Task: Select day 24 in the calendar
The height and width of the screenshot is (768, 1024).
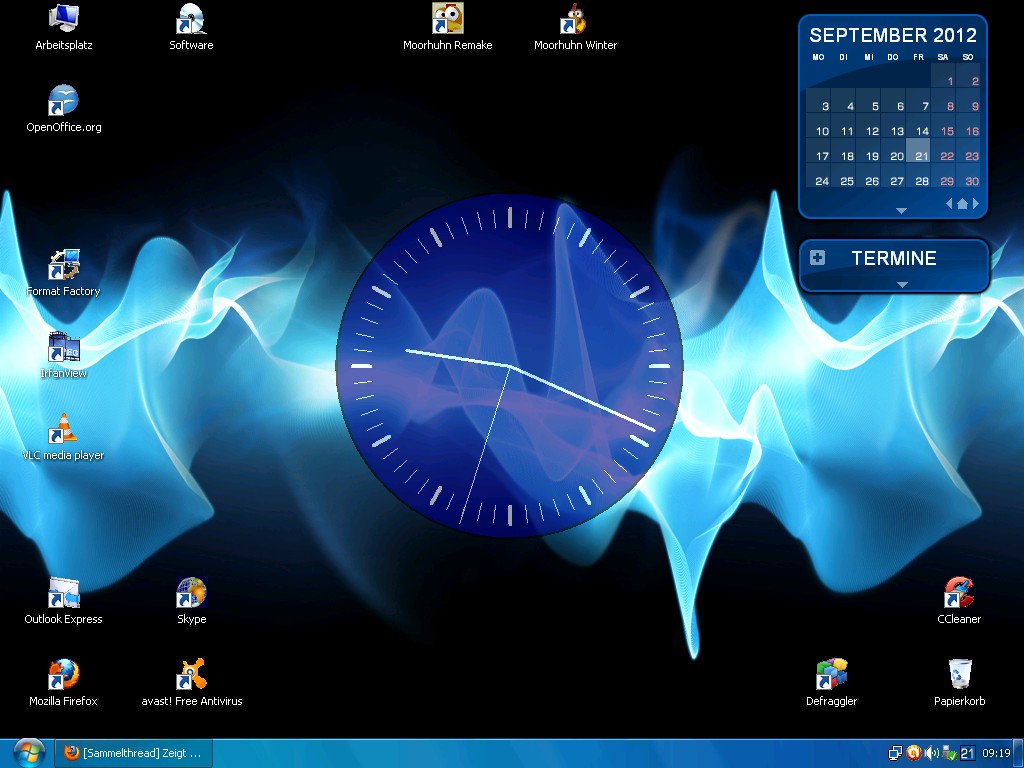Action: point(818,176)
